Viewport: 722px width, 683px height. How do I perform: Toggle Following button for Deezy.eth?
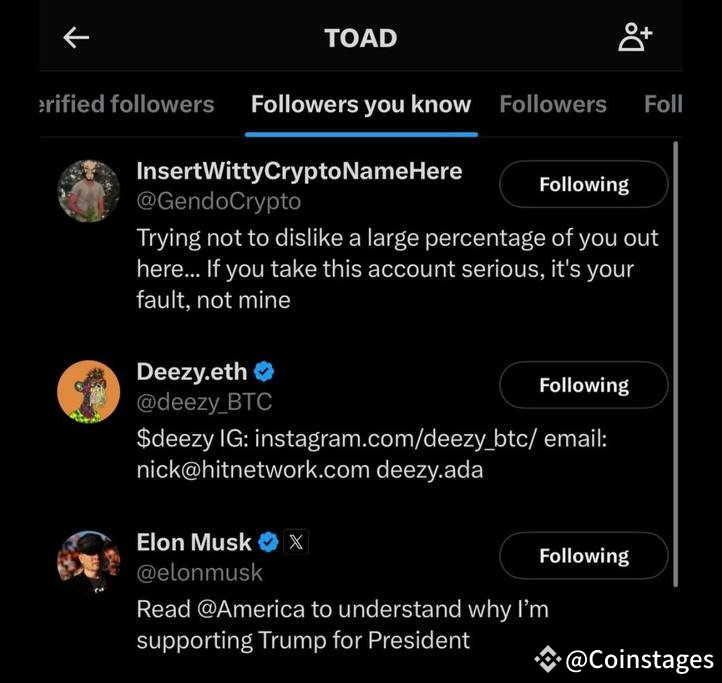[x=583, y=385]
